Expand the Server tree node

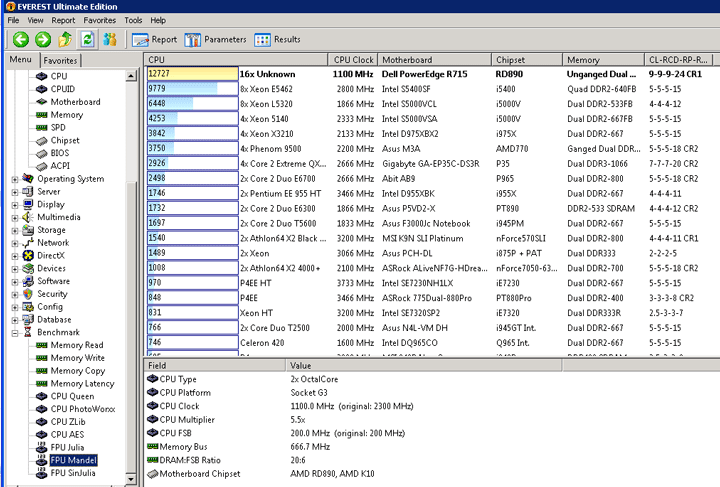15,192
